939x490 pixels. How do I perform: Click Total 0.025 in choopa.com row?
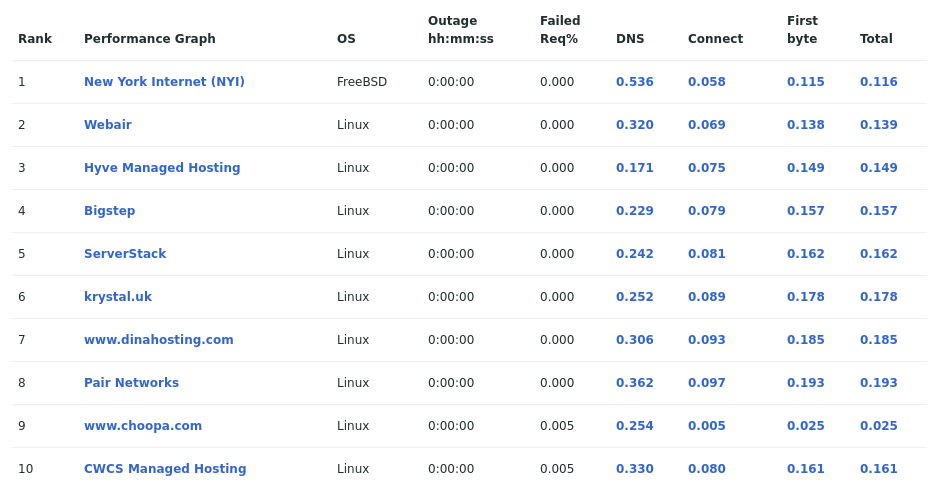coord(879,426)
